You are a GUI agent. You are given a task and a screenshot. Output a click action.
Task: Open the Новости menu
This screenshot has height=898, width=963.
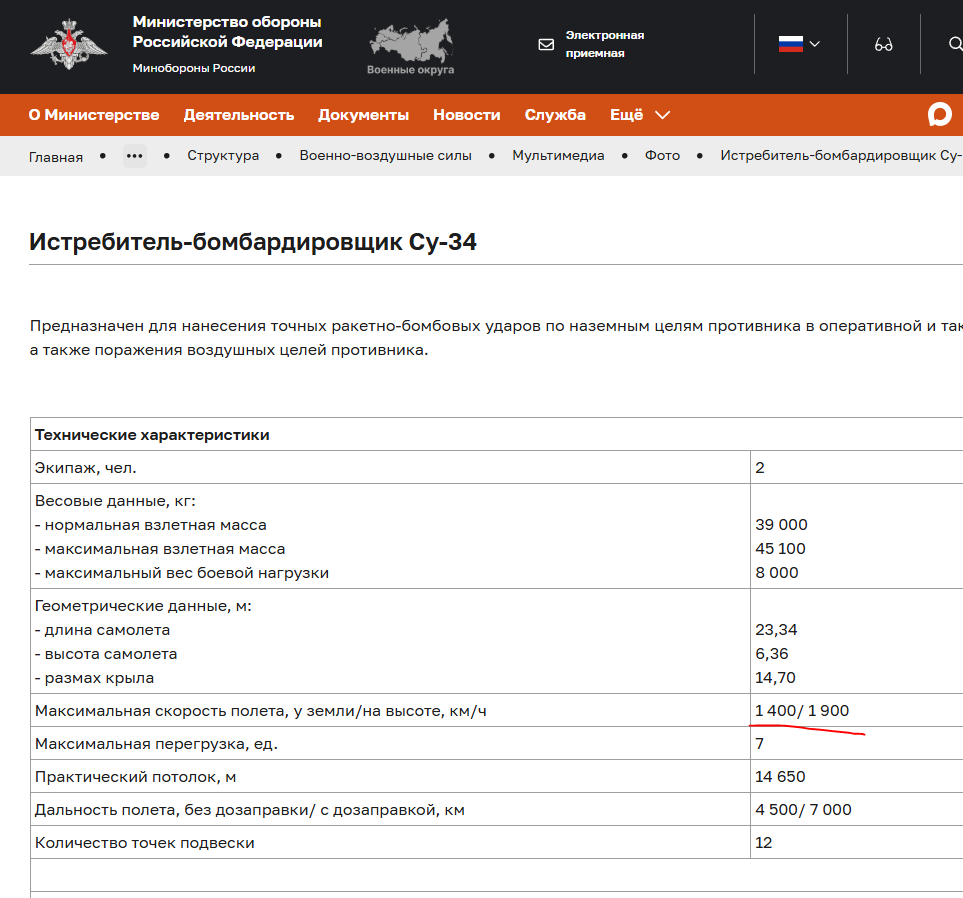[467, 115]
